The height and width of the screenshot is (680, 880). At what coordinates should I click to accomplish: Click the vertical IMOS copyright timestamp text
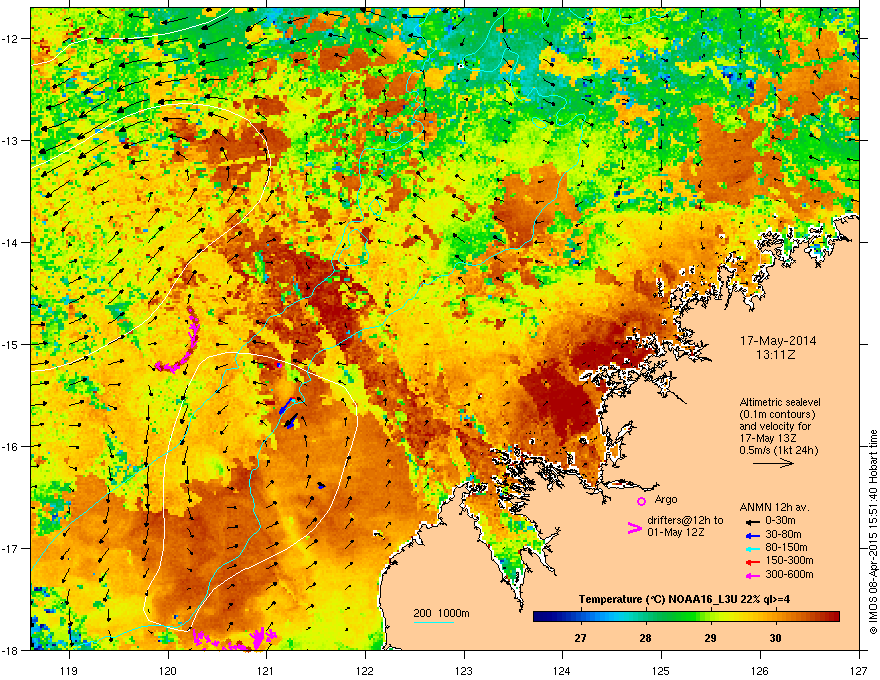click(x=873, y=532)
